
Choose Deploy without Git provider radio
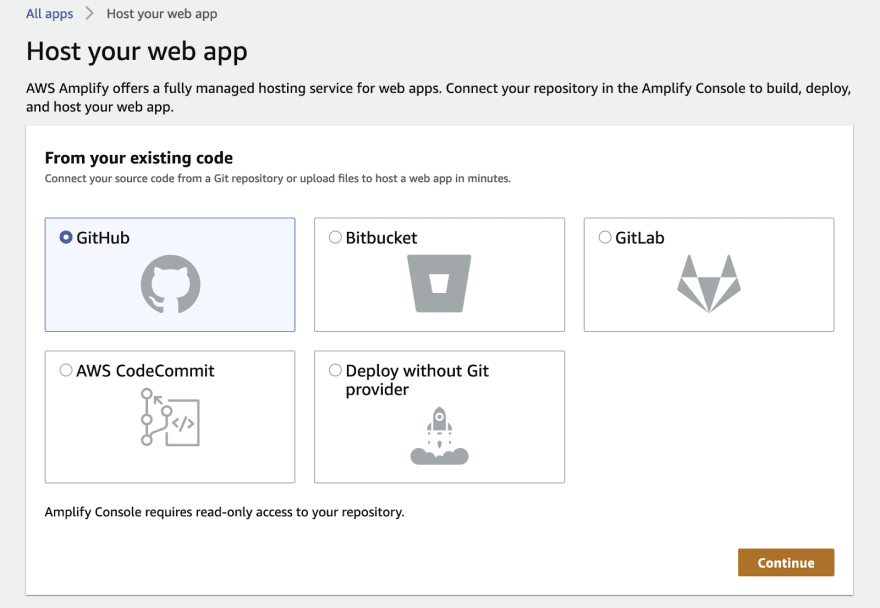pyautogui.click(x=335, y=371)
